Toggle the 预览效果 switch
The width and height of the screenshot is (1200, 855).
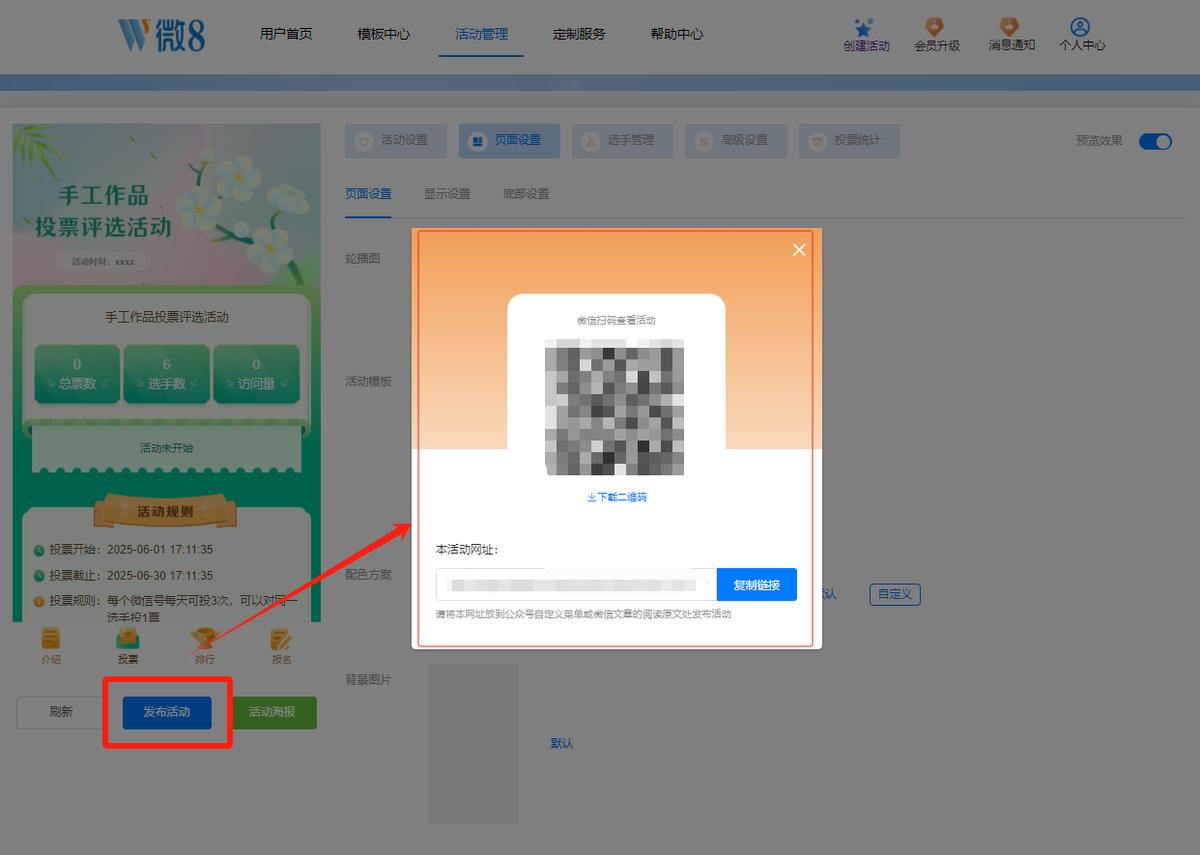[x=1155, y=141]
